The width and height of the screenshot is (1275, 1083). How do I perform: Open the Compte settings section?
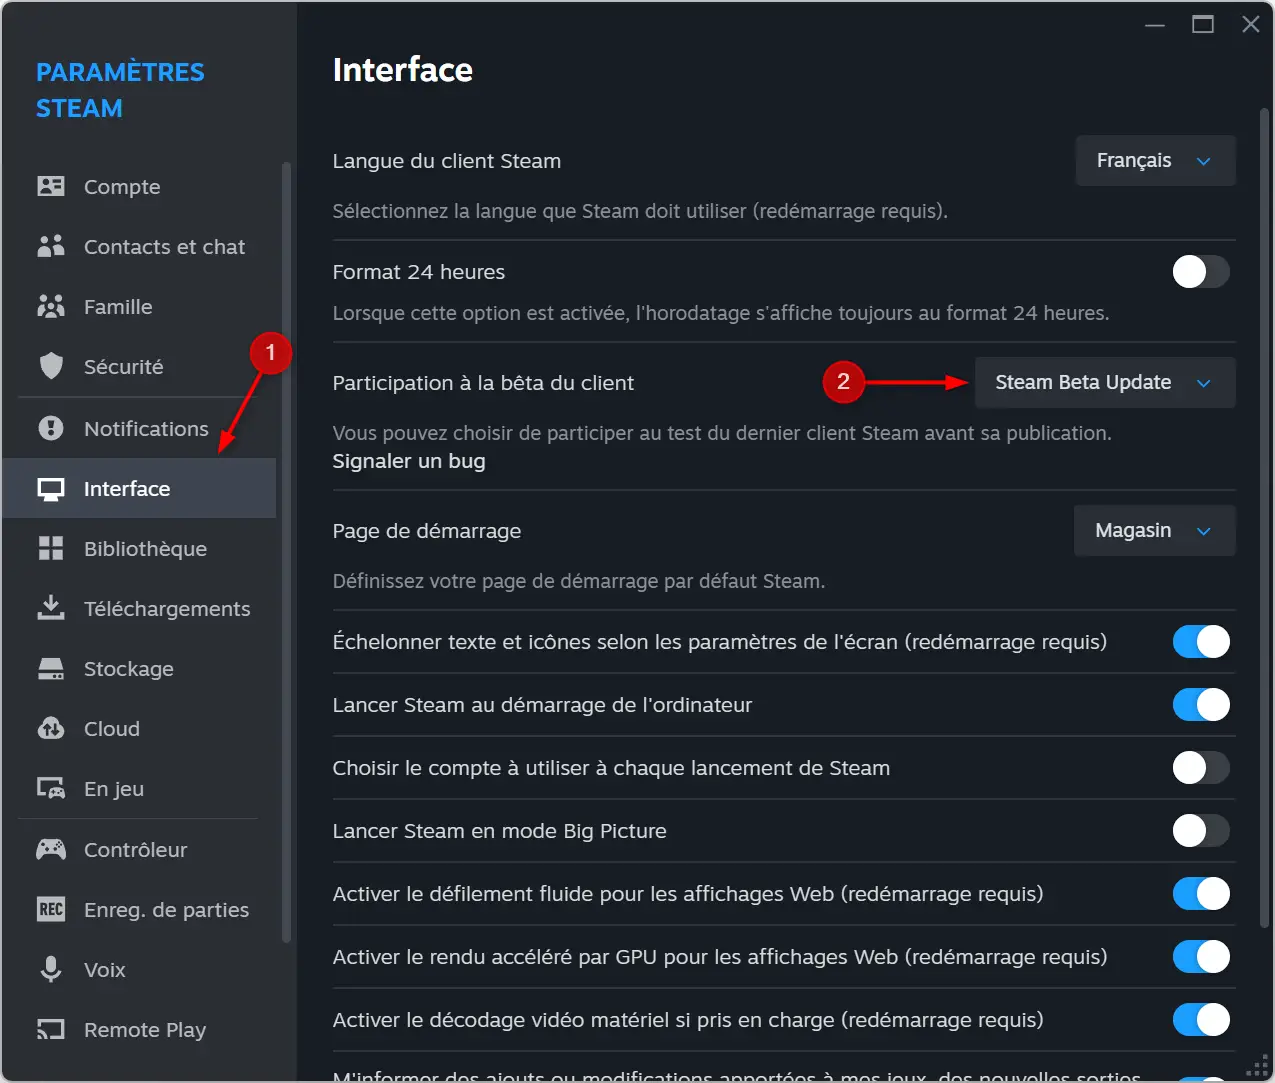[x=139, y=186]
